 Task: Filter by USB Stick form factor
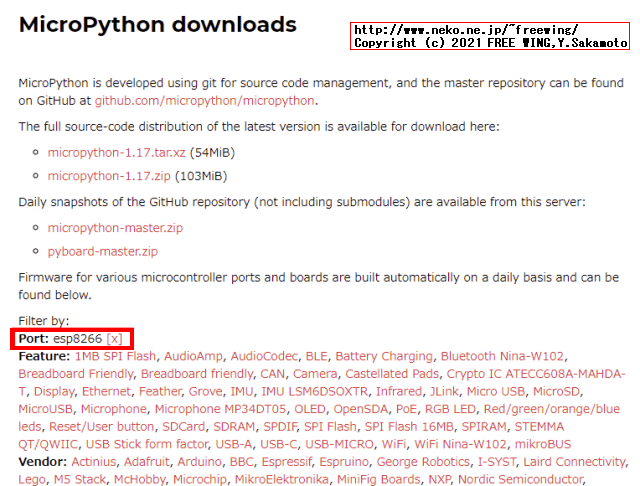pyautogui.click(x=147, y=444)
